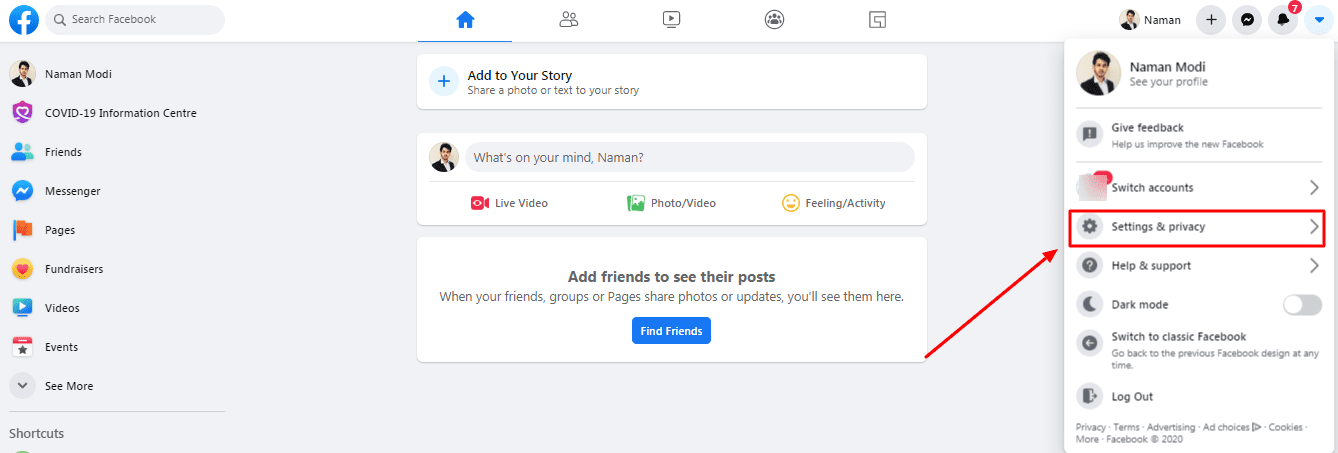
Task: Open Fundraisers heart icon in sidebar
Action: click(22, 269)
